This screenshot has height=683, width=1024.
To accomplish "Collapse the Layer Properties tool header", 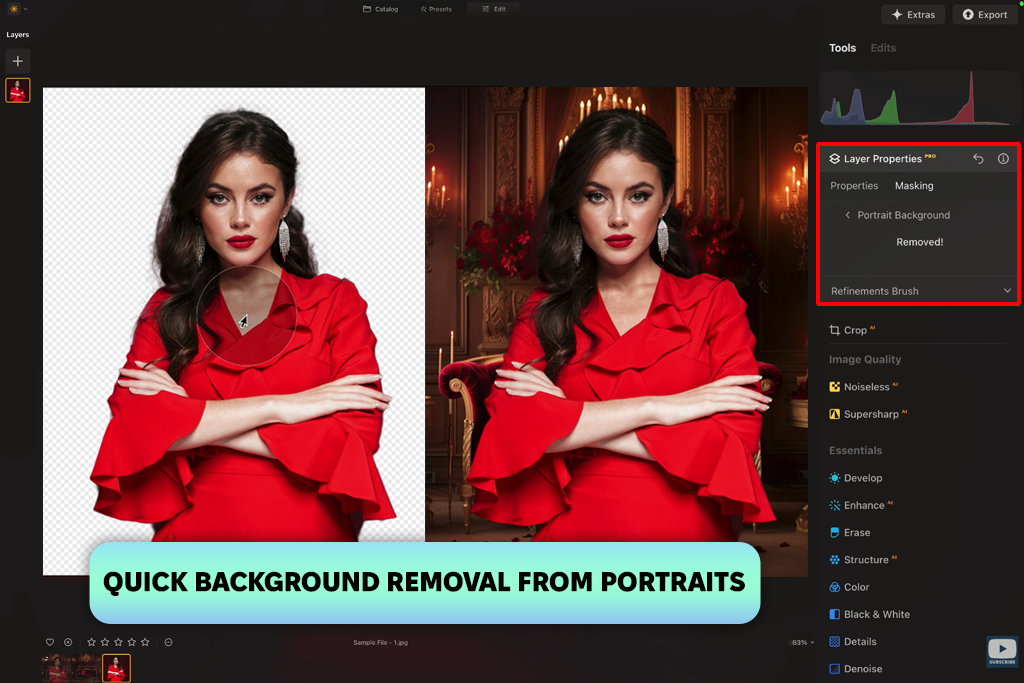I will tap(882, 159).
